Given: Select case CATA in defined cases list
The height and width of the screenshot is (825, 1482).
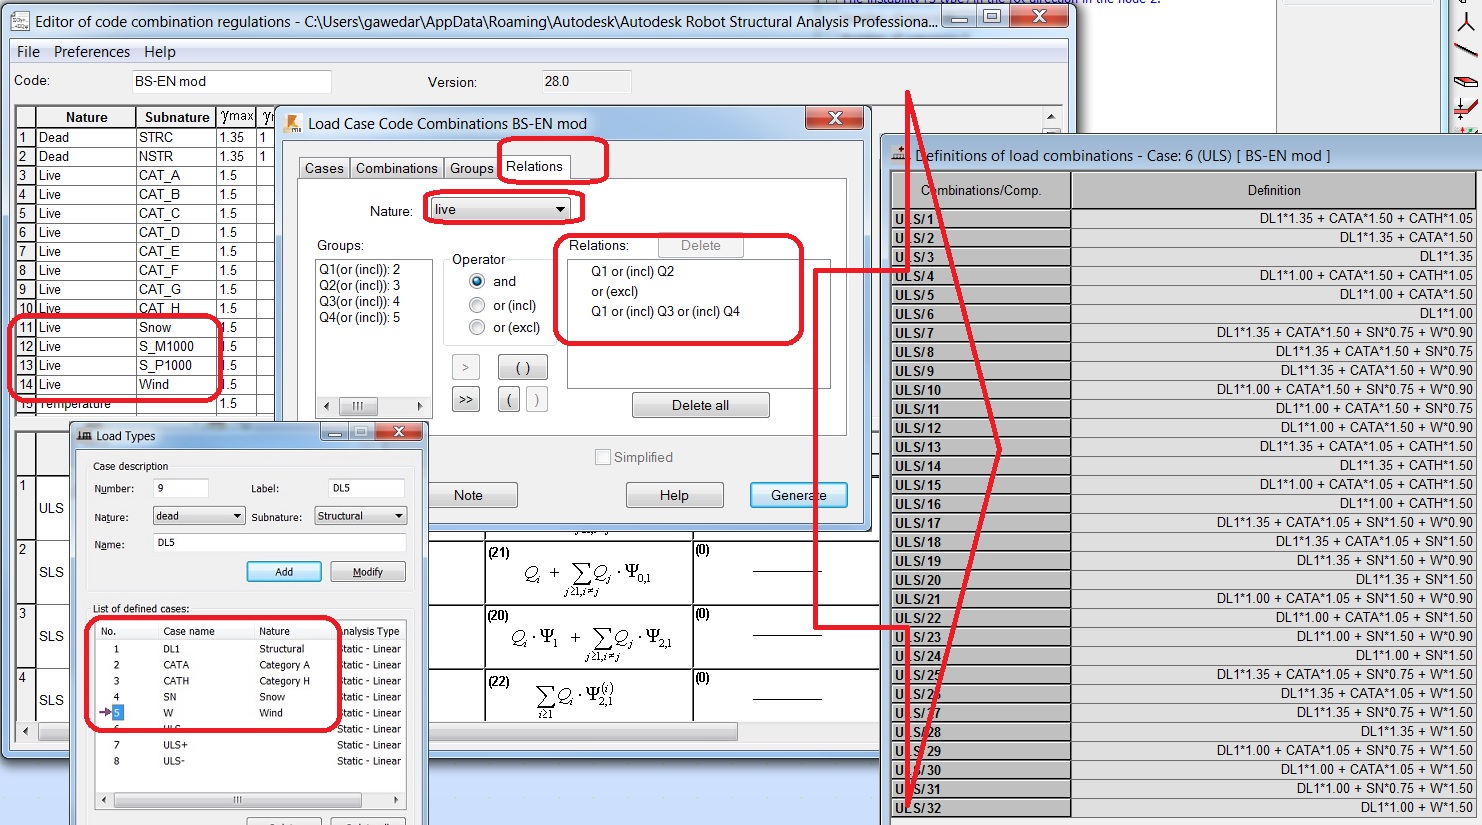Looking at the screenshot, I should (x=176, y=665).
